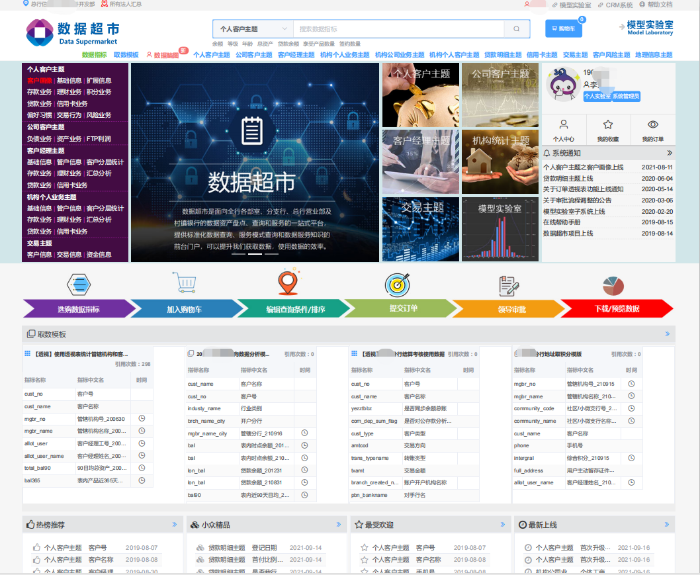The height and width of the screenshot is (575, 700).
Task: Click the 下载/预览数据 red arrow step
Action: pos(617,309)
